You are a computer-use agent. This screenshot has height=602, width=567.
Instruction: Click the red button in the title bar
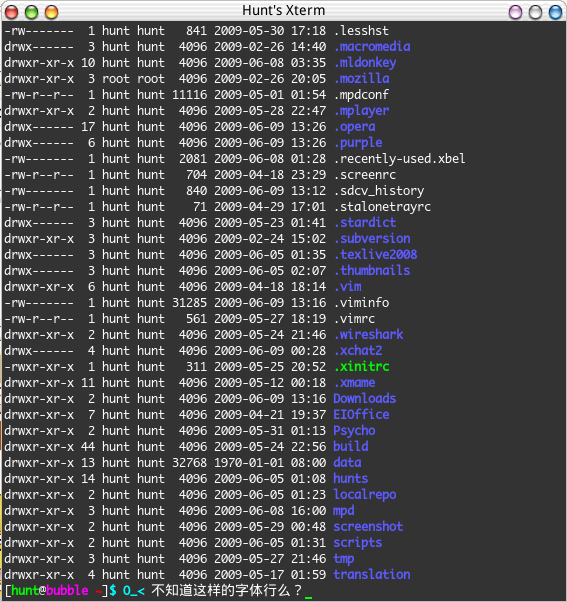[x=12, y=12]
